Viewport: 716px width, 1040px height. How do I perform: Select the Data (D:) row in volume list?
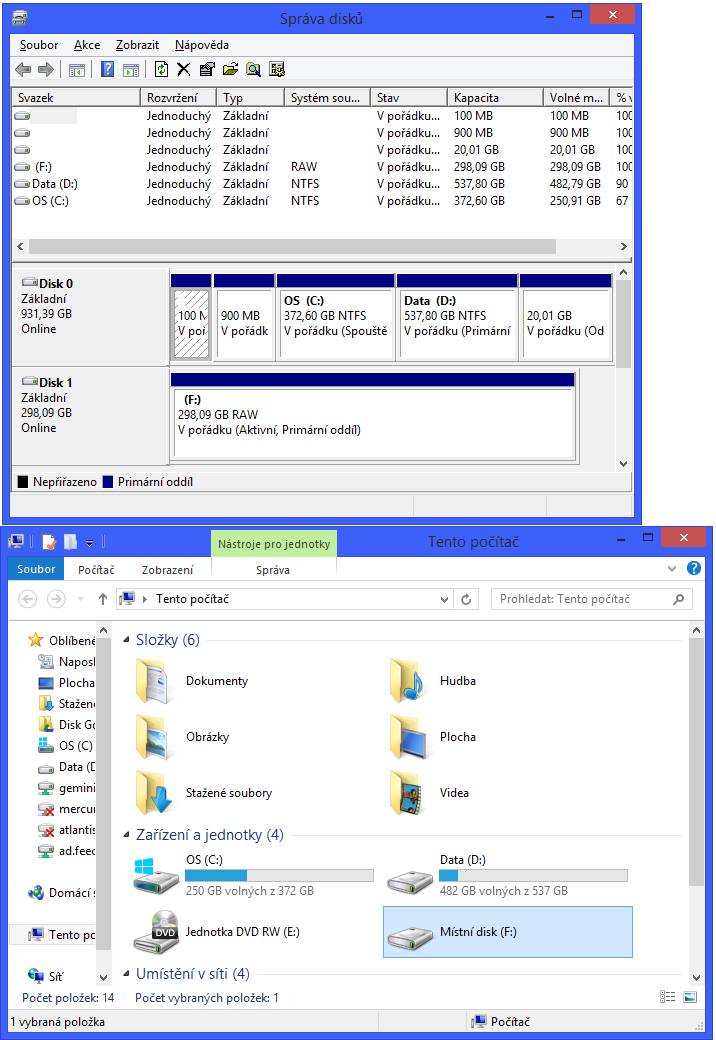click(x=322, y=184)
